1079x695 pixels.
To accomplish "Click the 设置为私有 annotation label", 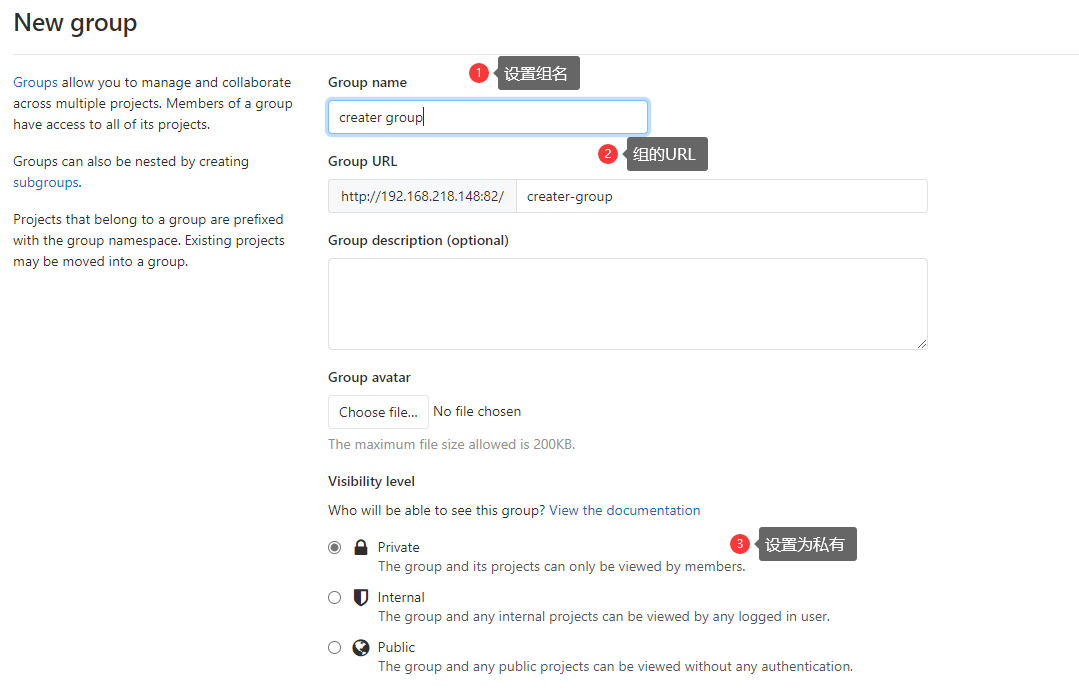I will 806,544.
